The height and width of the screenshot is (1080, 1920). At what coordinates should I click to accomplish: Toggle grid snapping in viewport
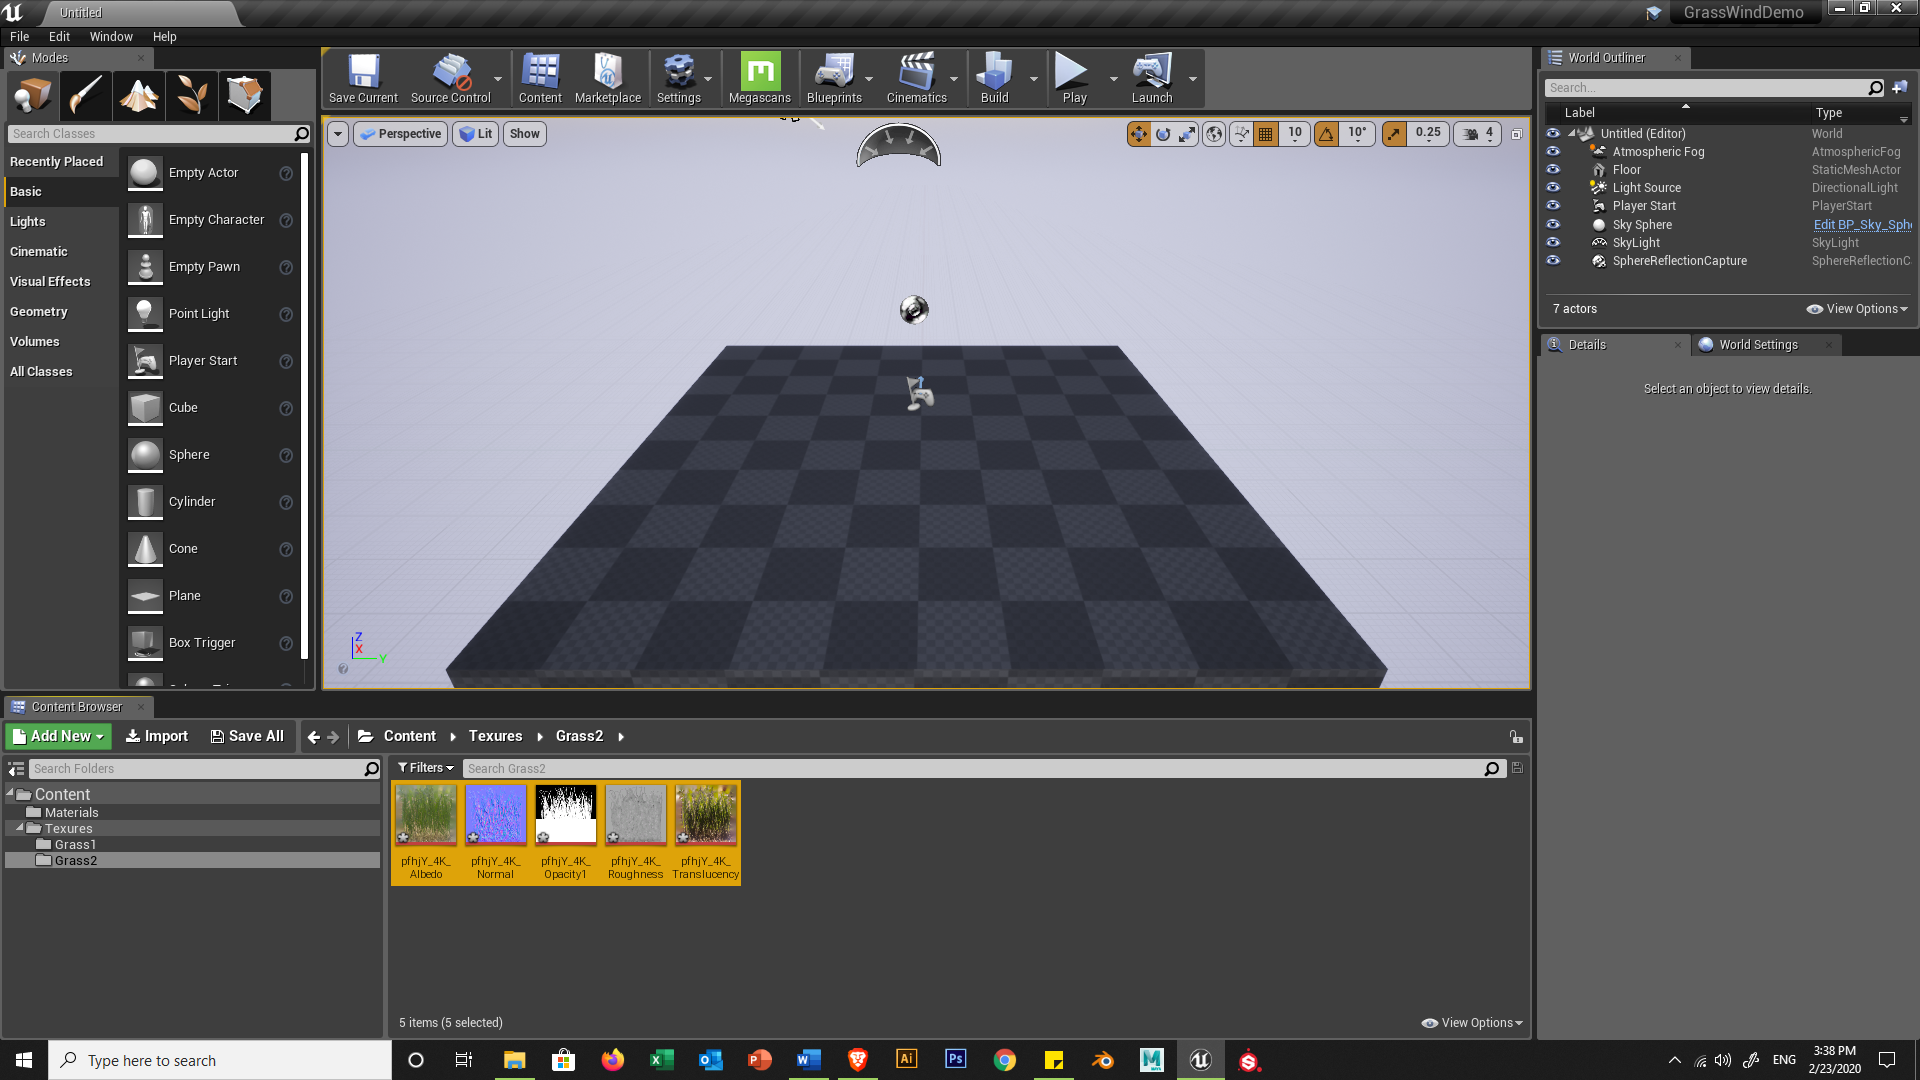pyautogui.click(x=1266, y=134)
